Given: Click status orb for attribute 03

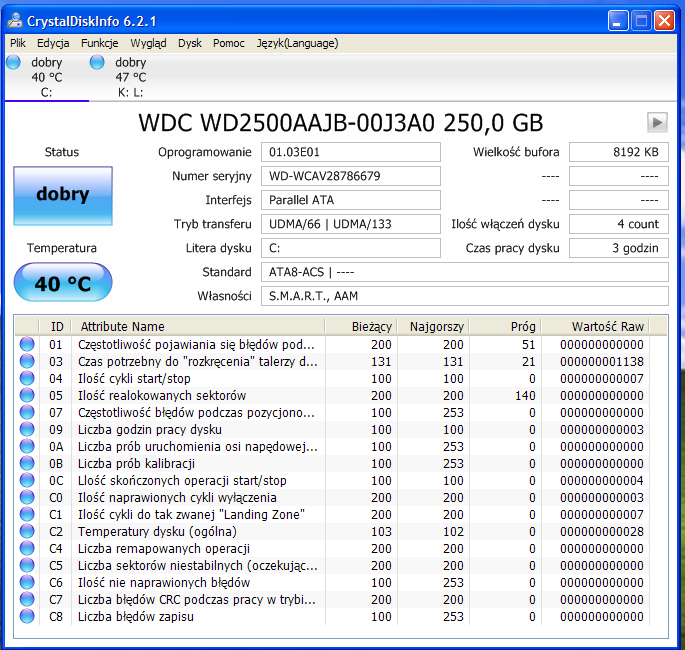Looking at the screenshot, I should [27, 361].
